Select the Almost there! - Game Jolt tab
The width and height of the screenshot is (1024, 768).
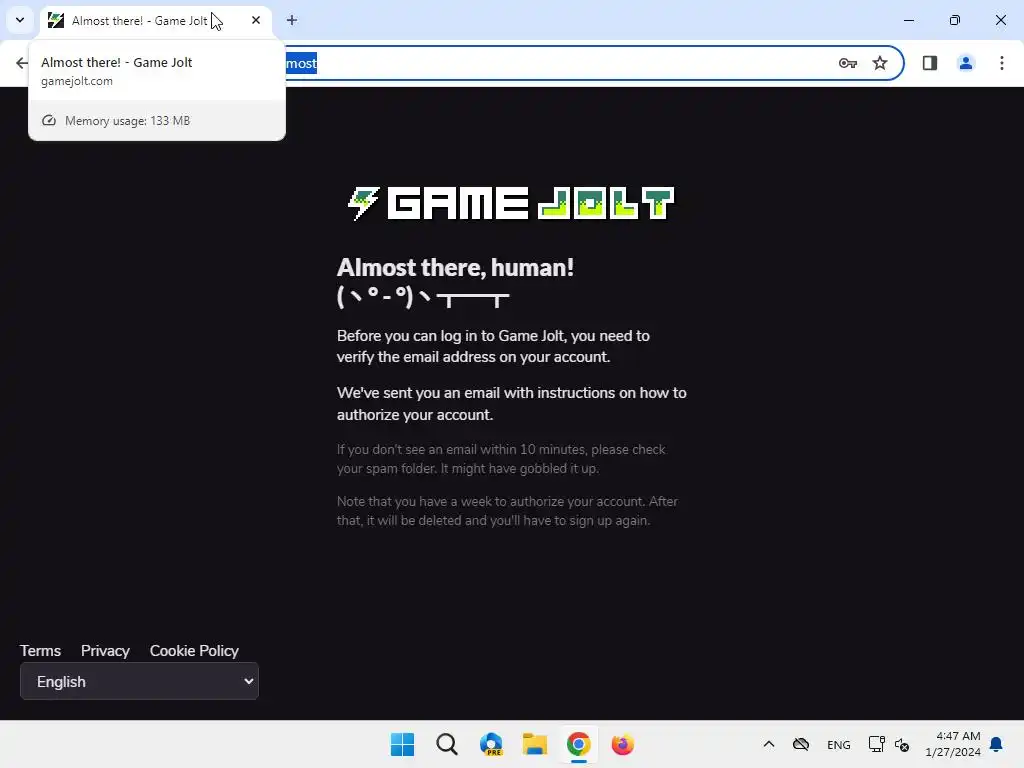[157, 21]
